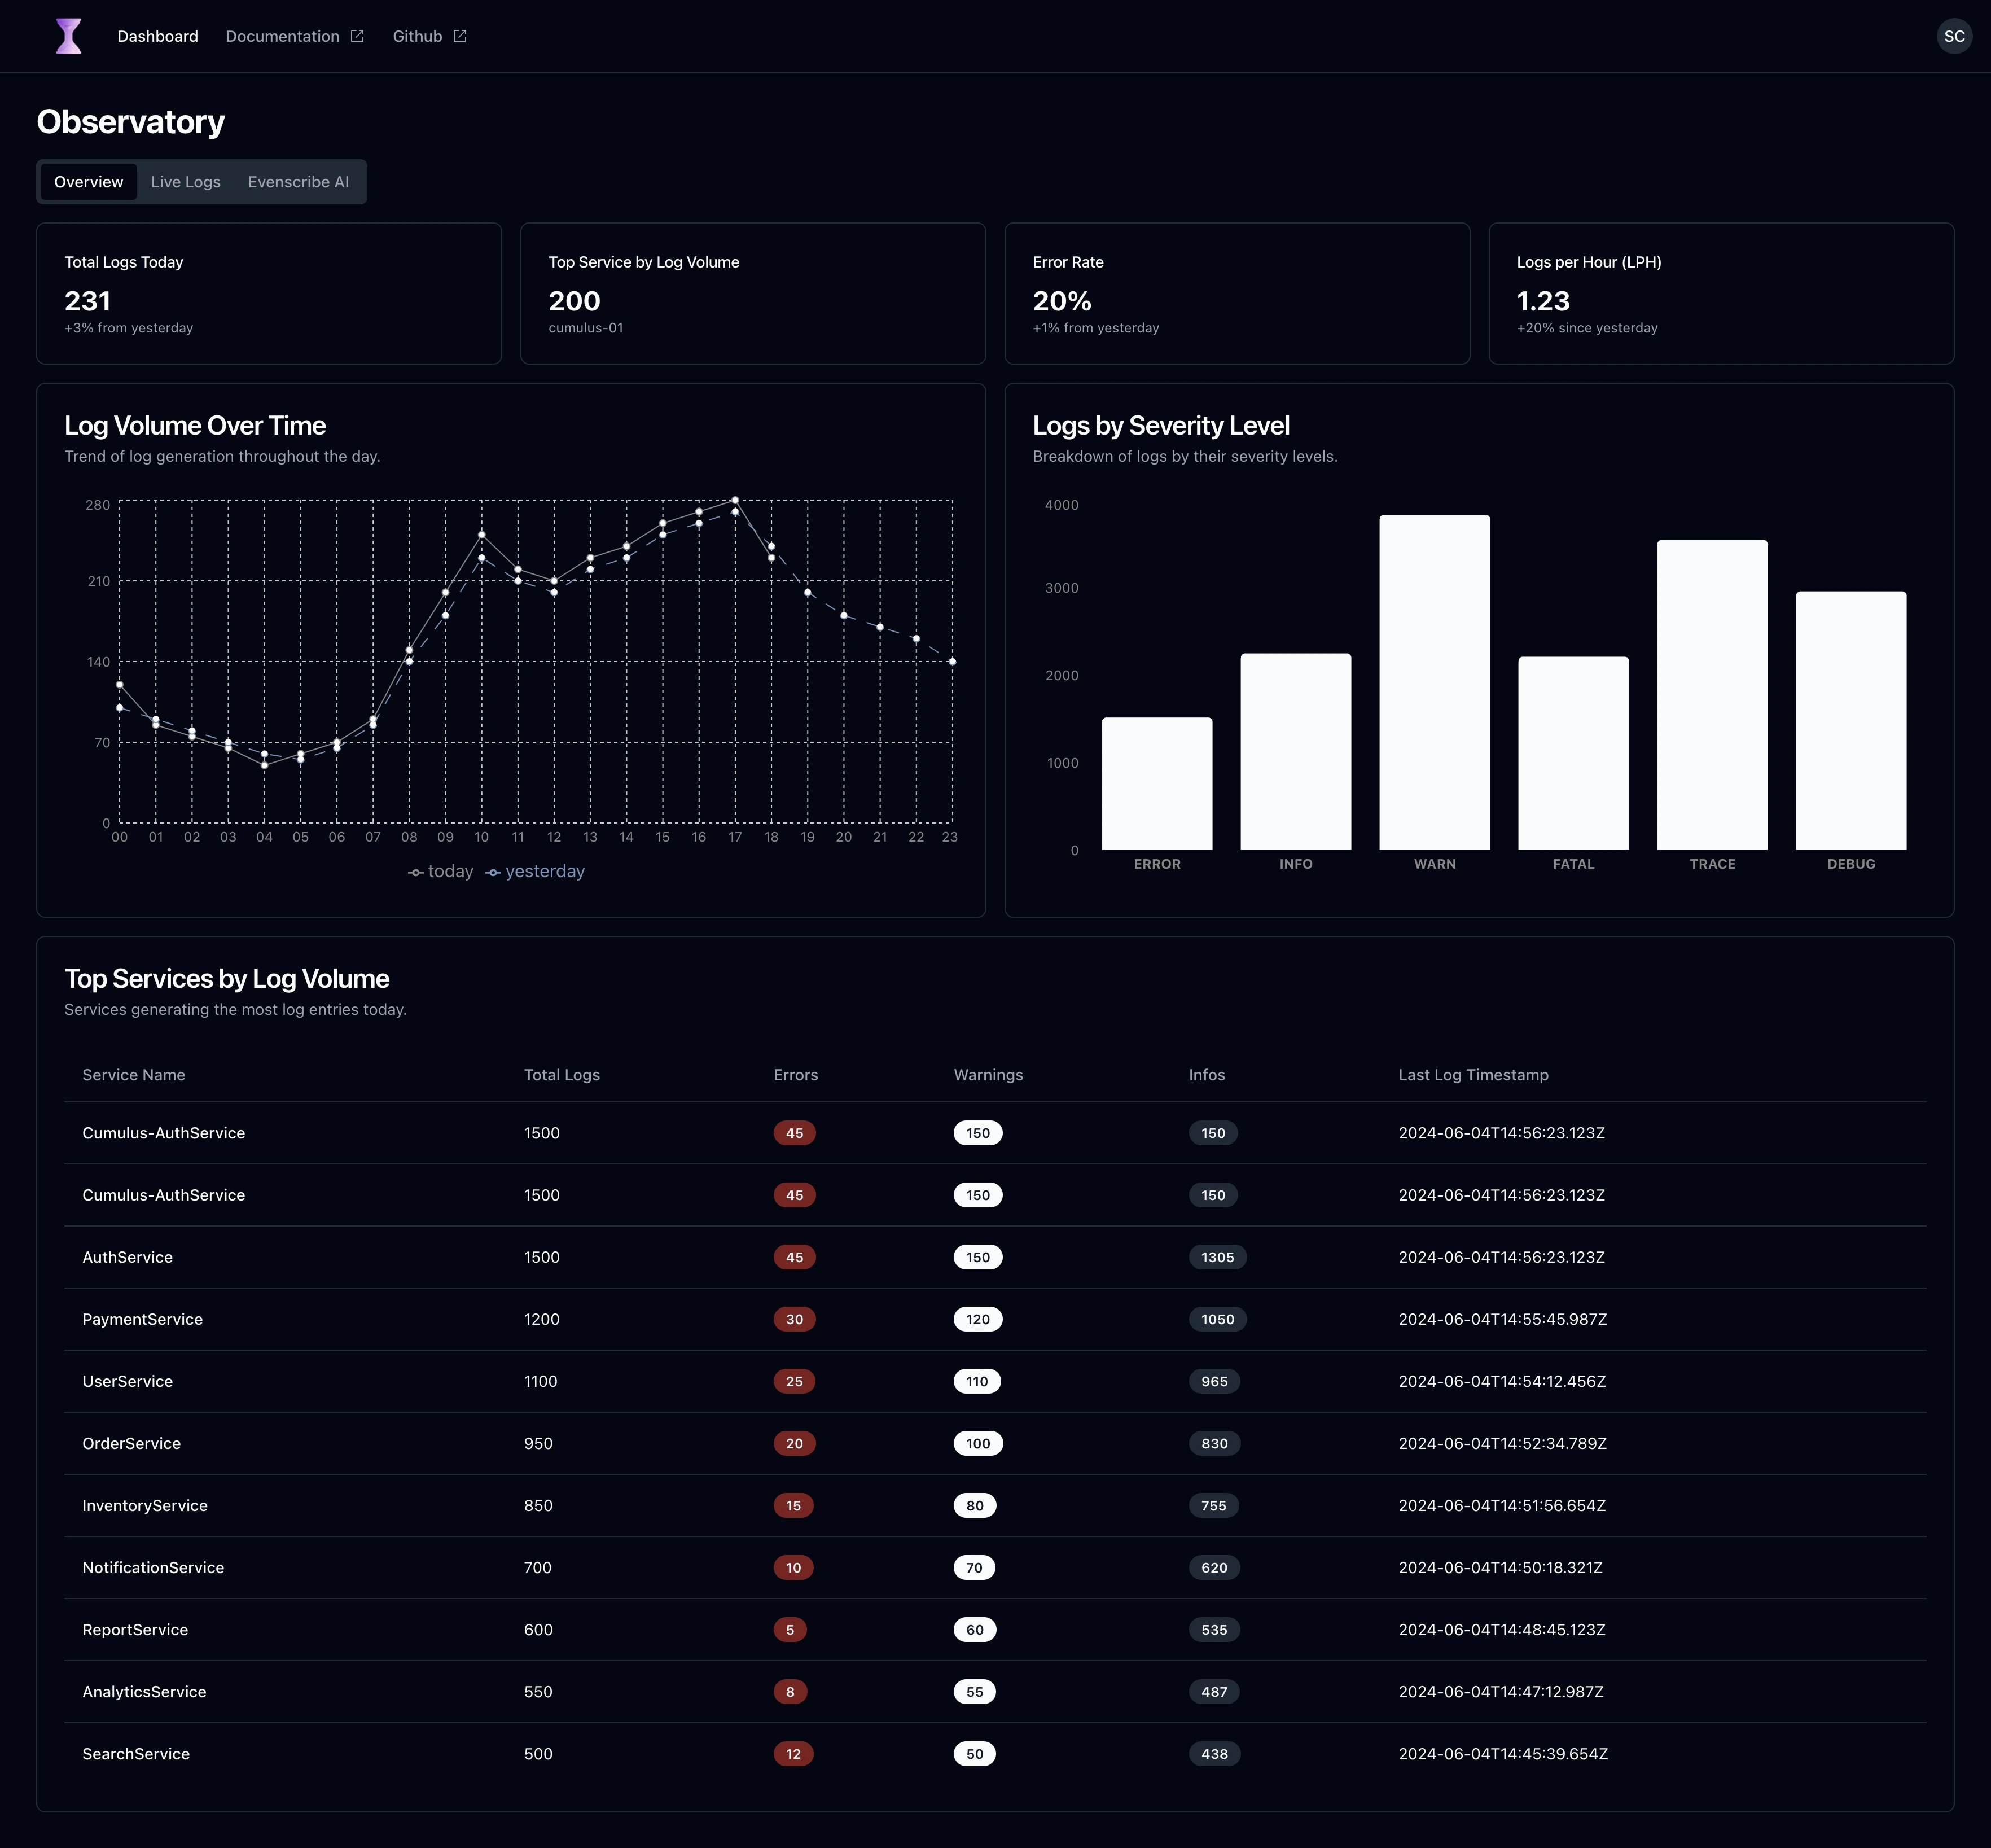
Task: Open the Documentation link
Action: coord(282,36)
